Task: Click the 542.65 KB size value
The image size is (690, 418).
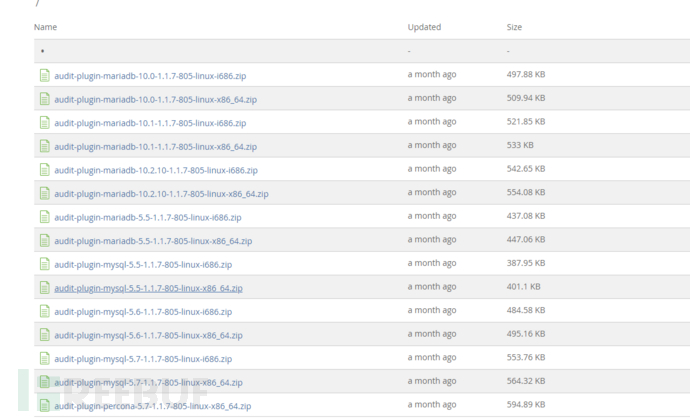Action: (526, 169)
